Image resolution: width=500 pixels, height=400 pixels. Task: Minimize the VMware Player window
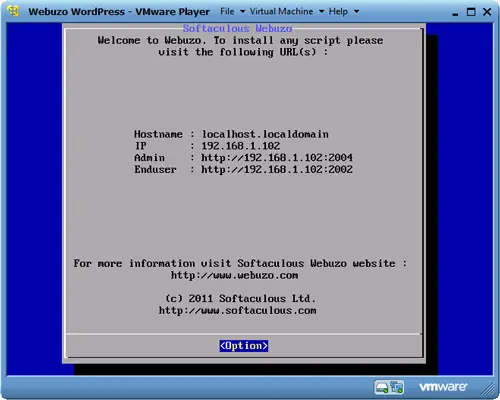[455, 13]
